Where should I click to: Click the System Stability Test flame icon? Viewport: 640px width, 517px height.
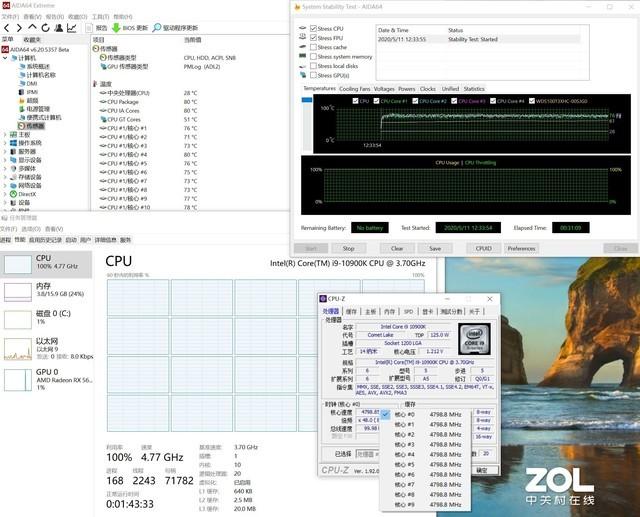point(297,7)
